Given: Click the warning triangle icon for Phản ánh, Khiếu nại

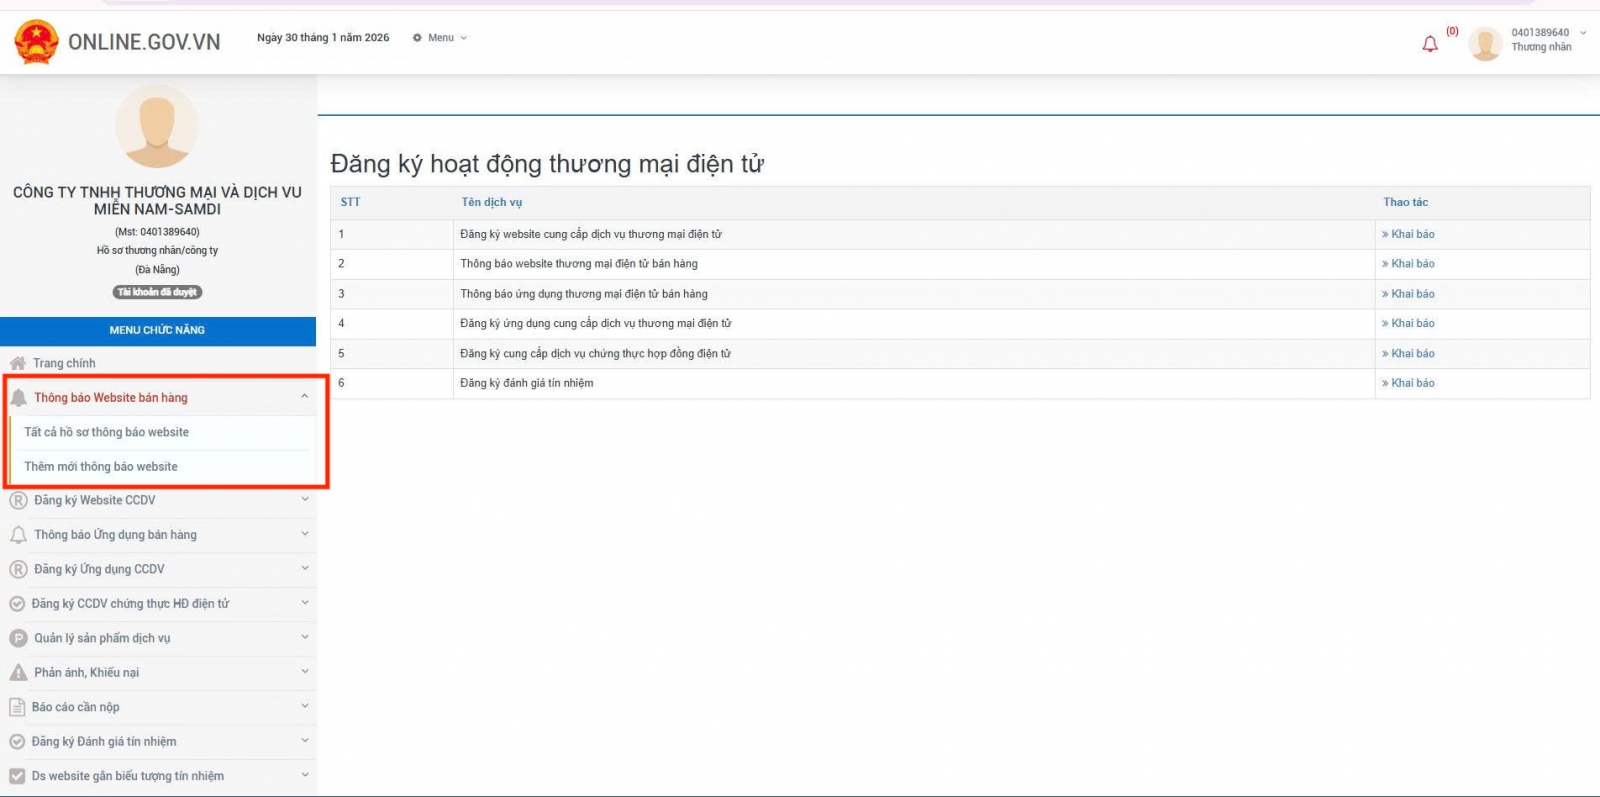Looking at the screenshot, I should (x=18, y=673).
